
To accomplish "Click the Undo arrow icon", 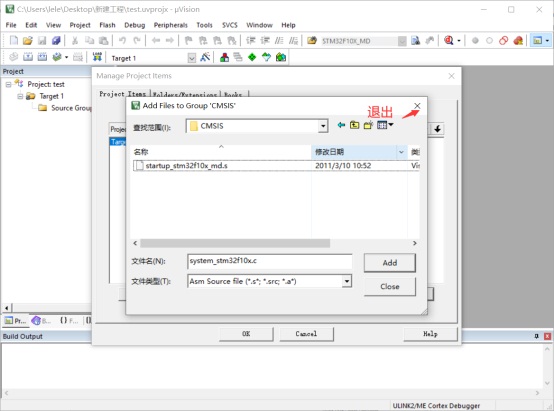I will [x=122, y=41].
